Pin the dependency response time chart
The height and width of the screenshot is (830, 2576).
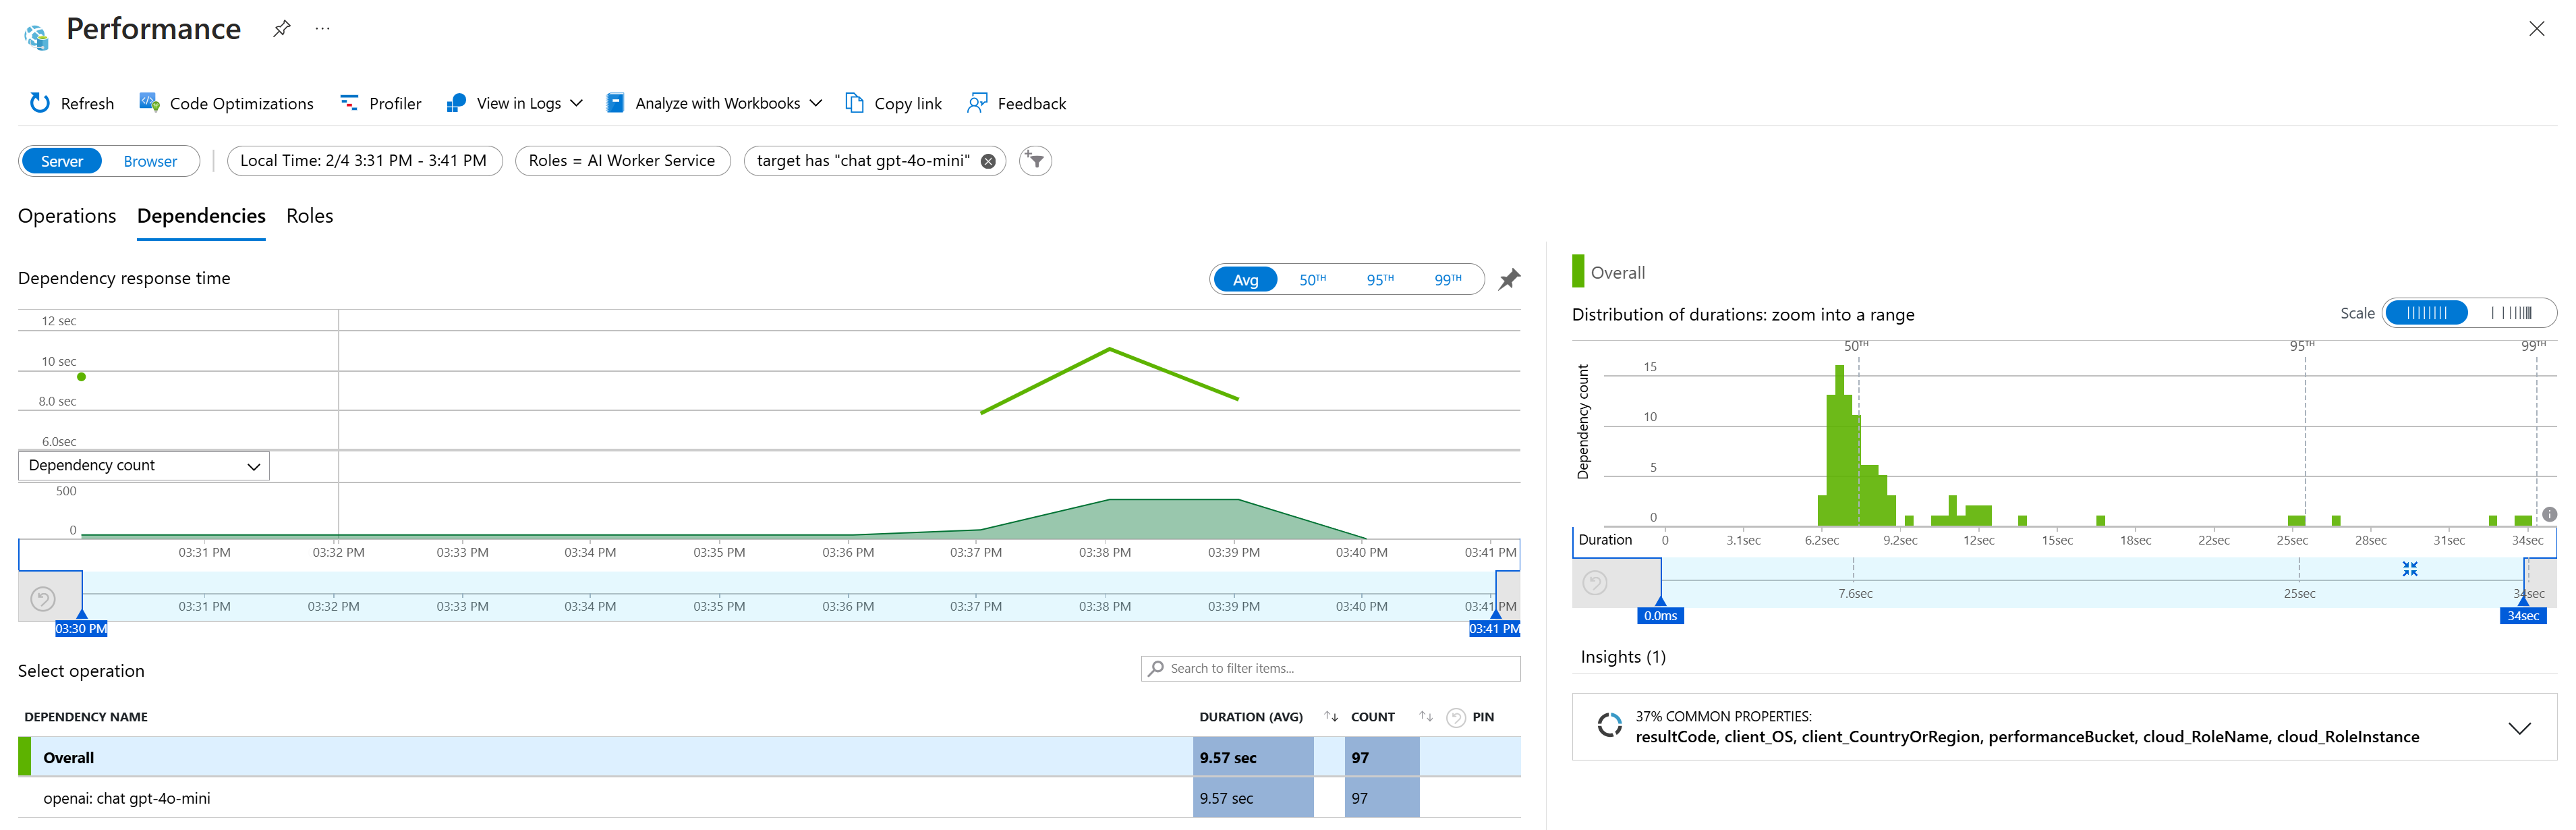1509,280
